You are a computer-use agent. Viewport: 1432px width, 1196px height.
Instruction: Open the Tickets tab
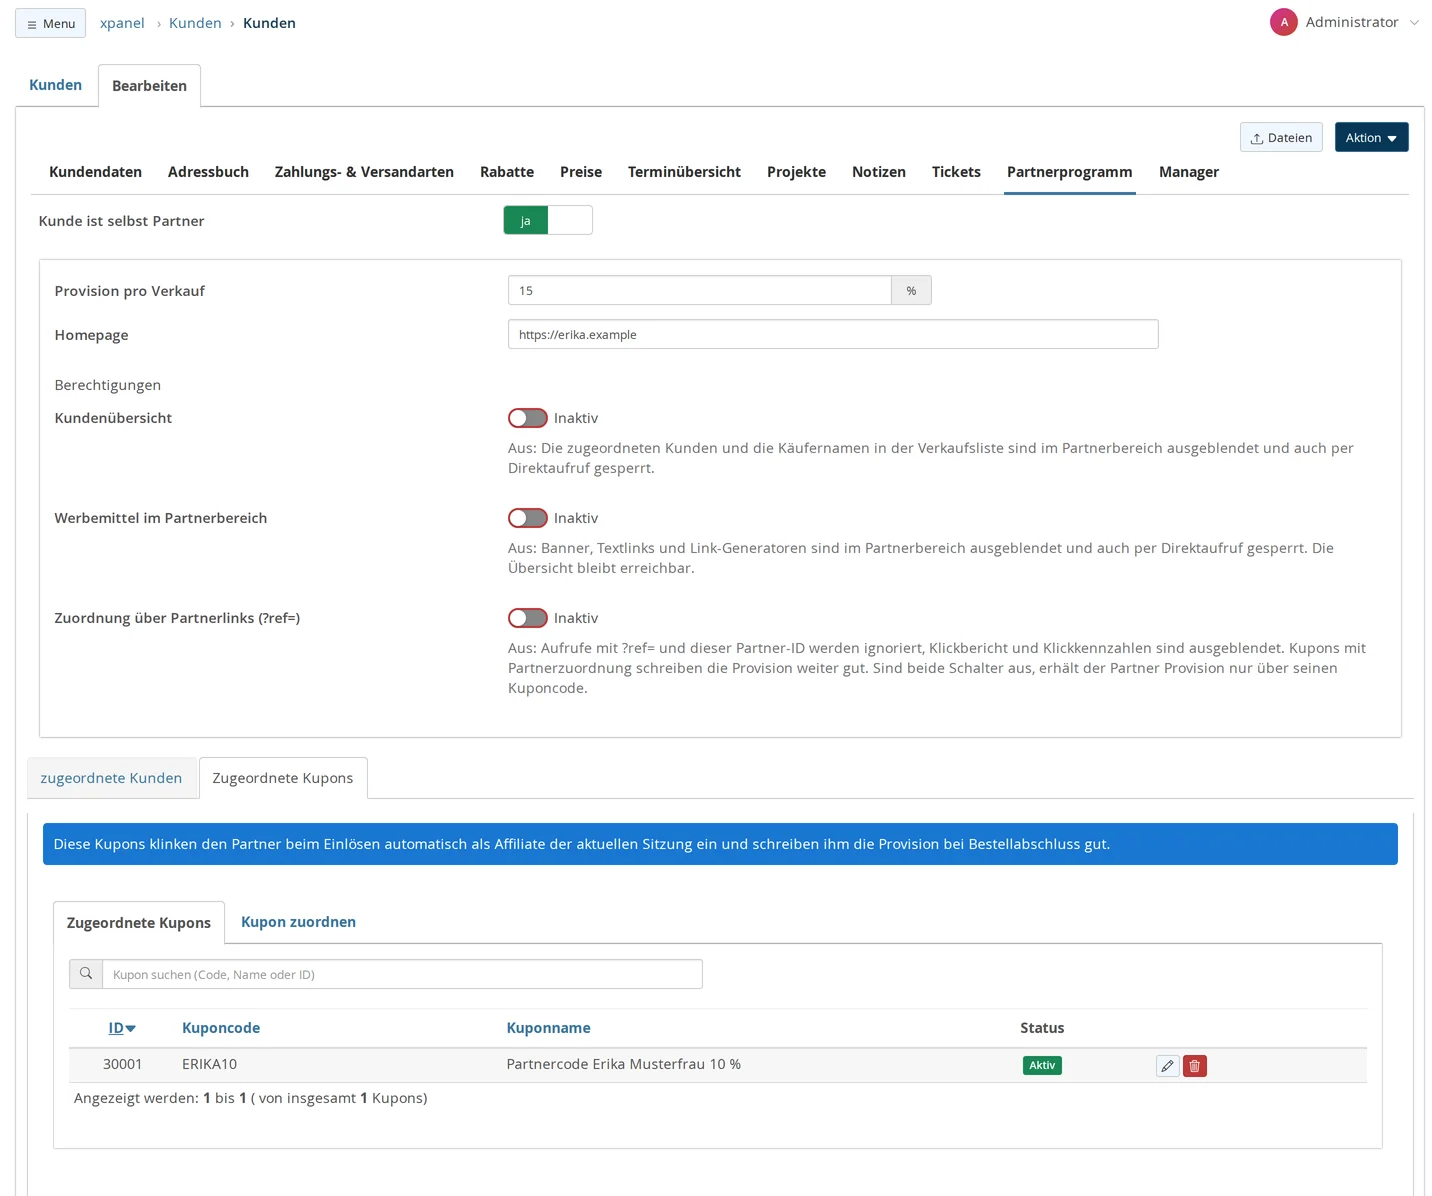956,172
